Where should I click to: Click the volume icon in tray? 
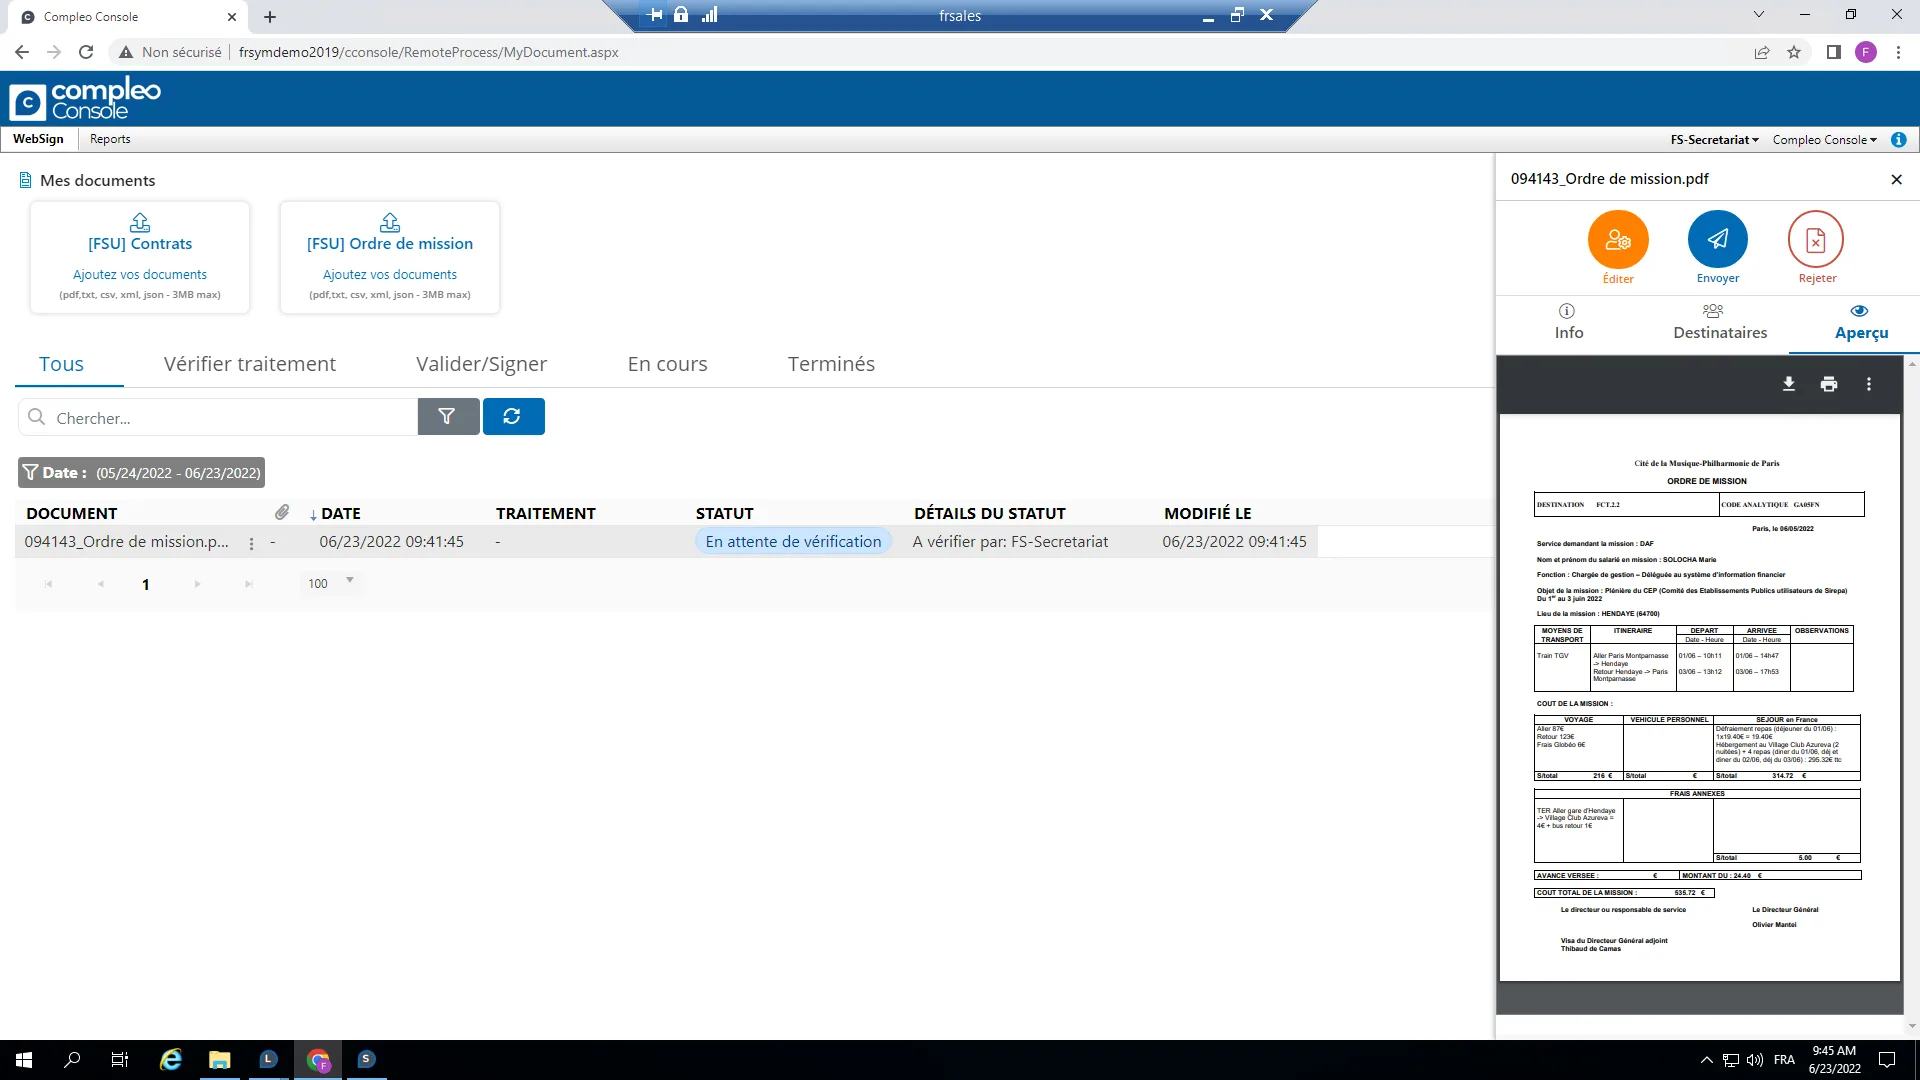point(1755,1060)
